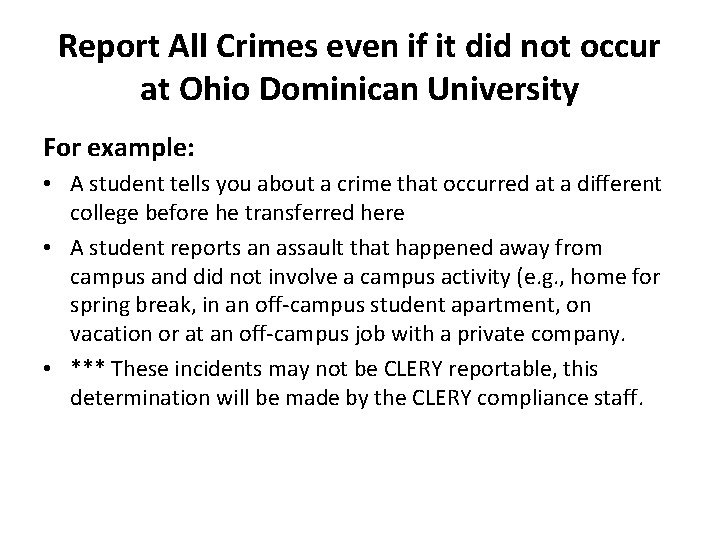Viewport: 720px width, 540px height.
Task: Click line 'A student reports an assault'
Action: [336, 248]
